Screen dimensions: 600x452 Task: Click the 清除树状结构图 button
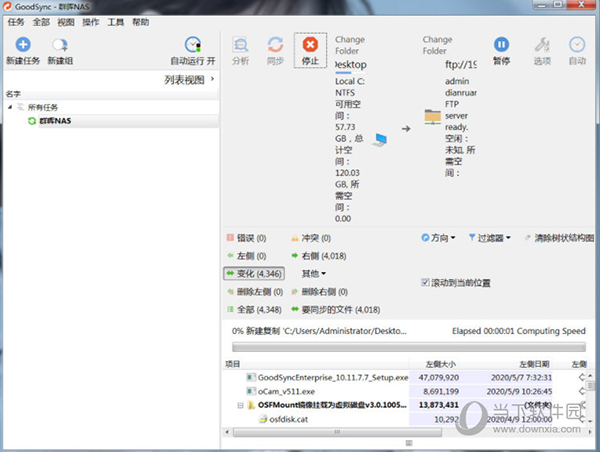[x=560, y=238]
